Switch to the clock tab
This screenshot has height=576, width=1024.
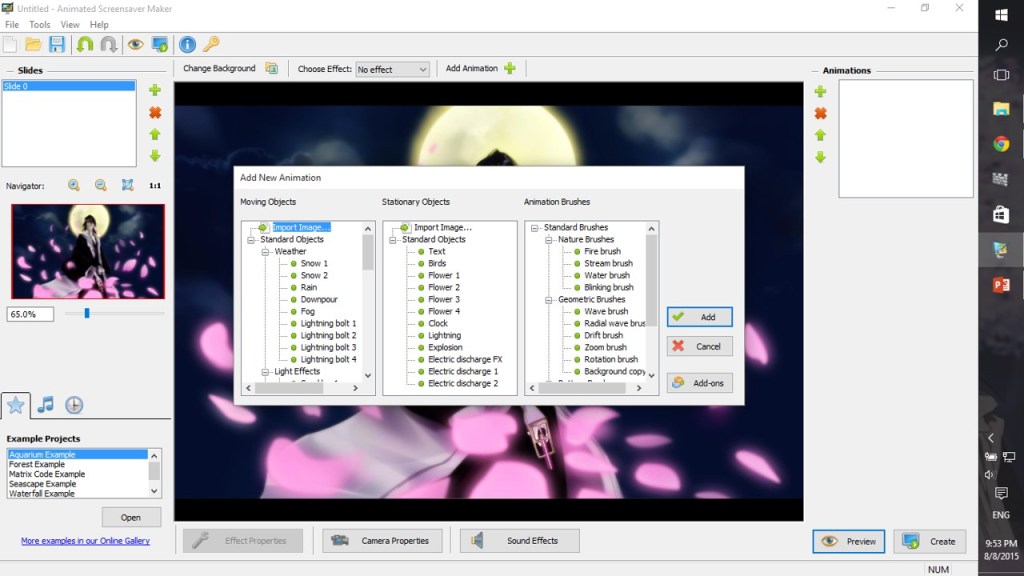74,405
